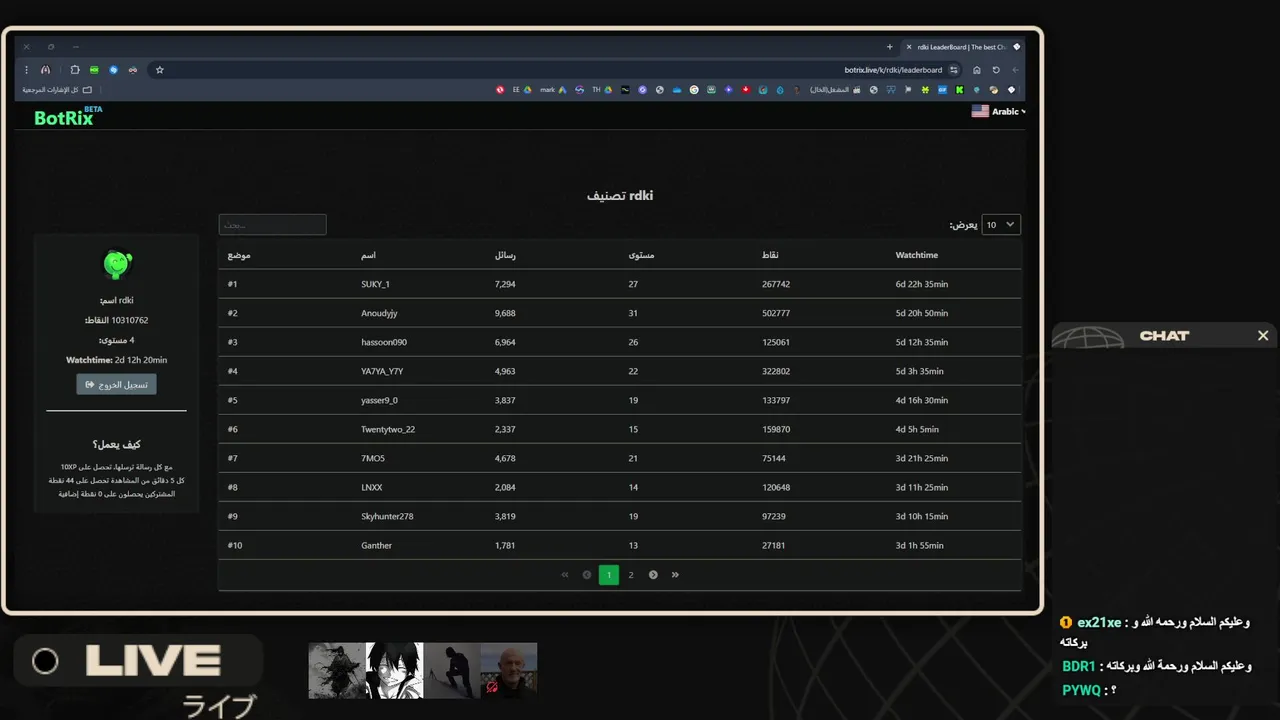Click the black-haired anime character thumbnail
This screenshot has height=720, width=1280.
click(x=394, y=670)
